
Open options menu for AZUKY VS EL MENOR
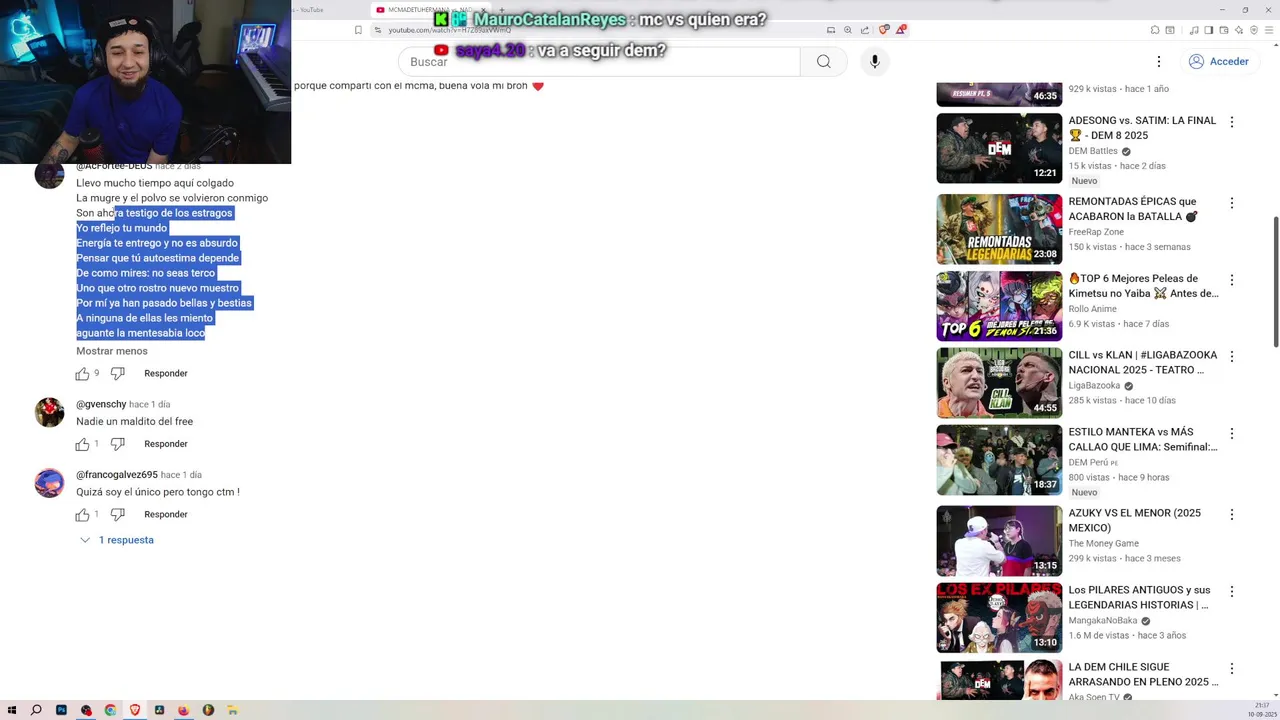[1232, 514]
